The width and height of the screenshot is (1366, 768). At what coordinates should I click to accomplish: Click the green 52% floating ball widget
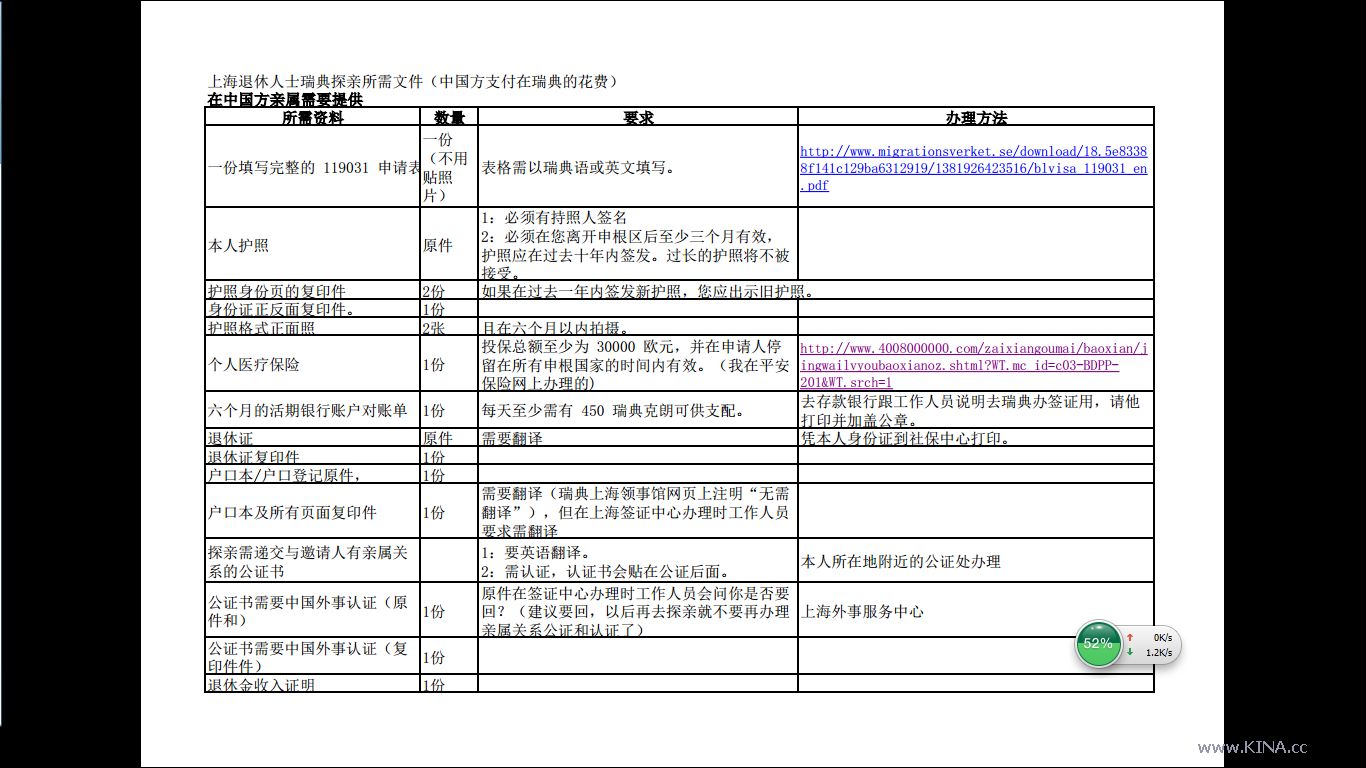click(x=1098, y=643)
